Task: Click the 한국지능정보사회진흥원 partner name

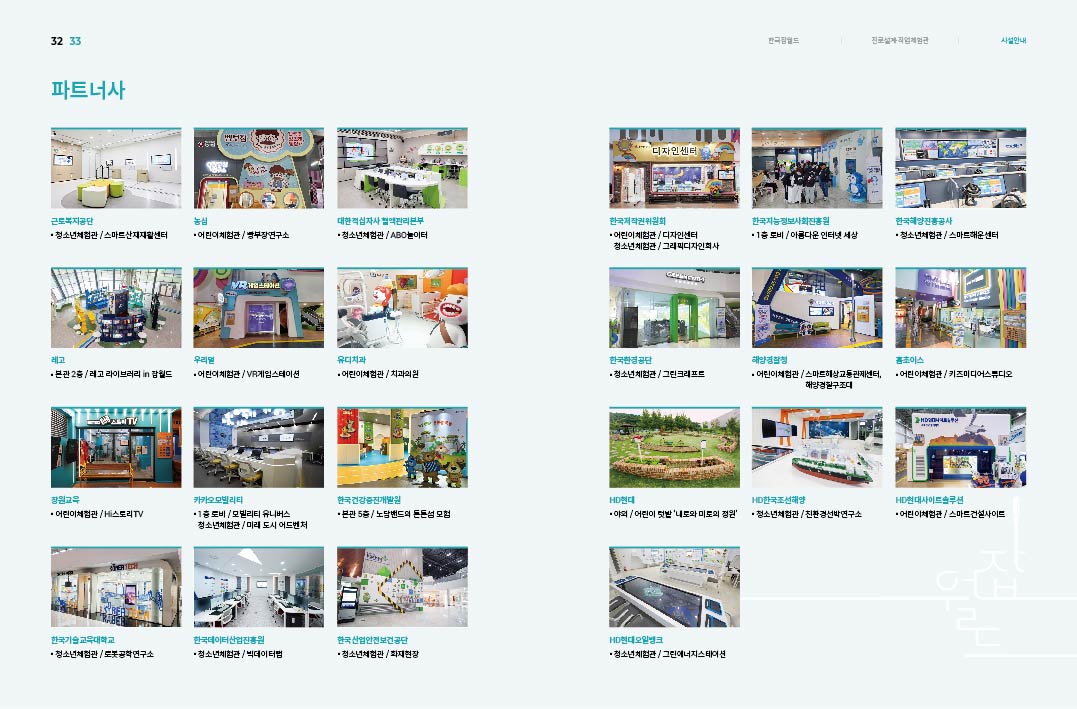Action: click(x=791, y=221)
